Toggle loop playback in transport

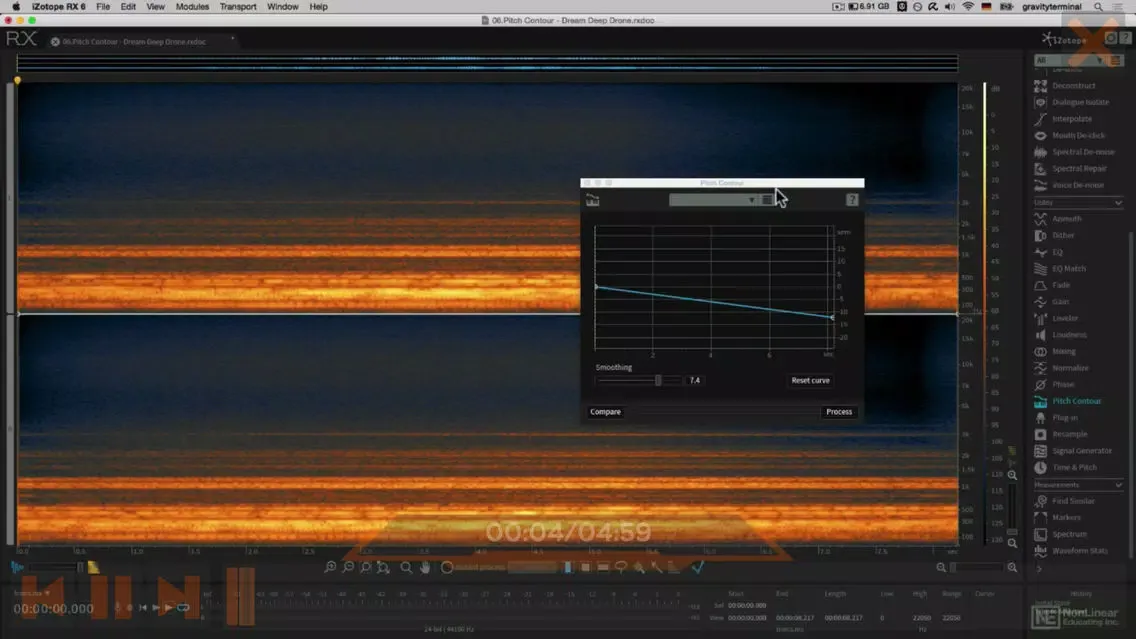click(183, 609)
